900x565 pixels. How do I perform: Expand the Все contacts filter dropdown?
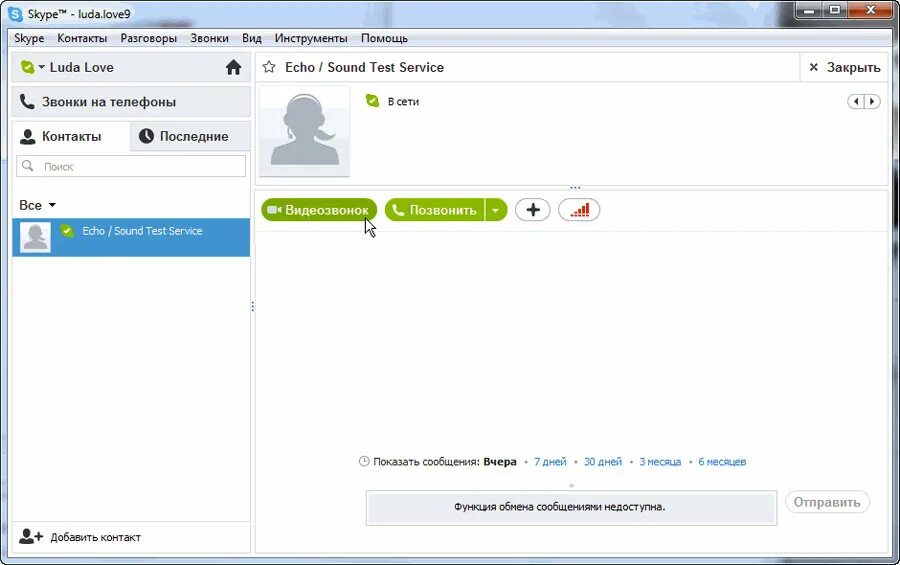(x=37, y=205)
